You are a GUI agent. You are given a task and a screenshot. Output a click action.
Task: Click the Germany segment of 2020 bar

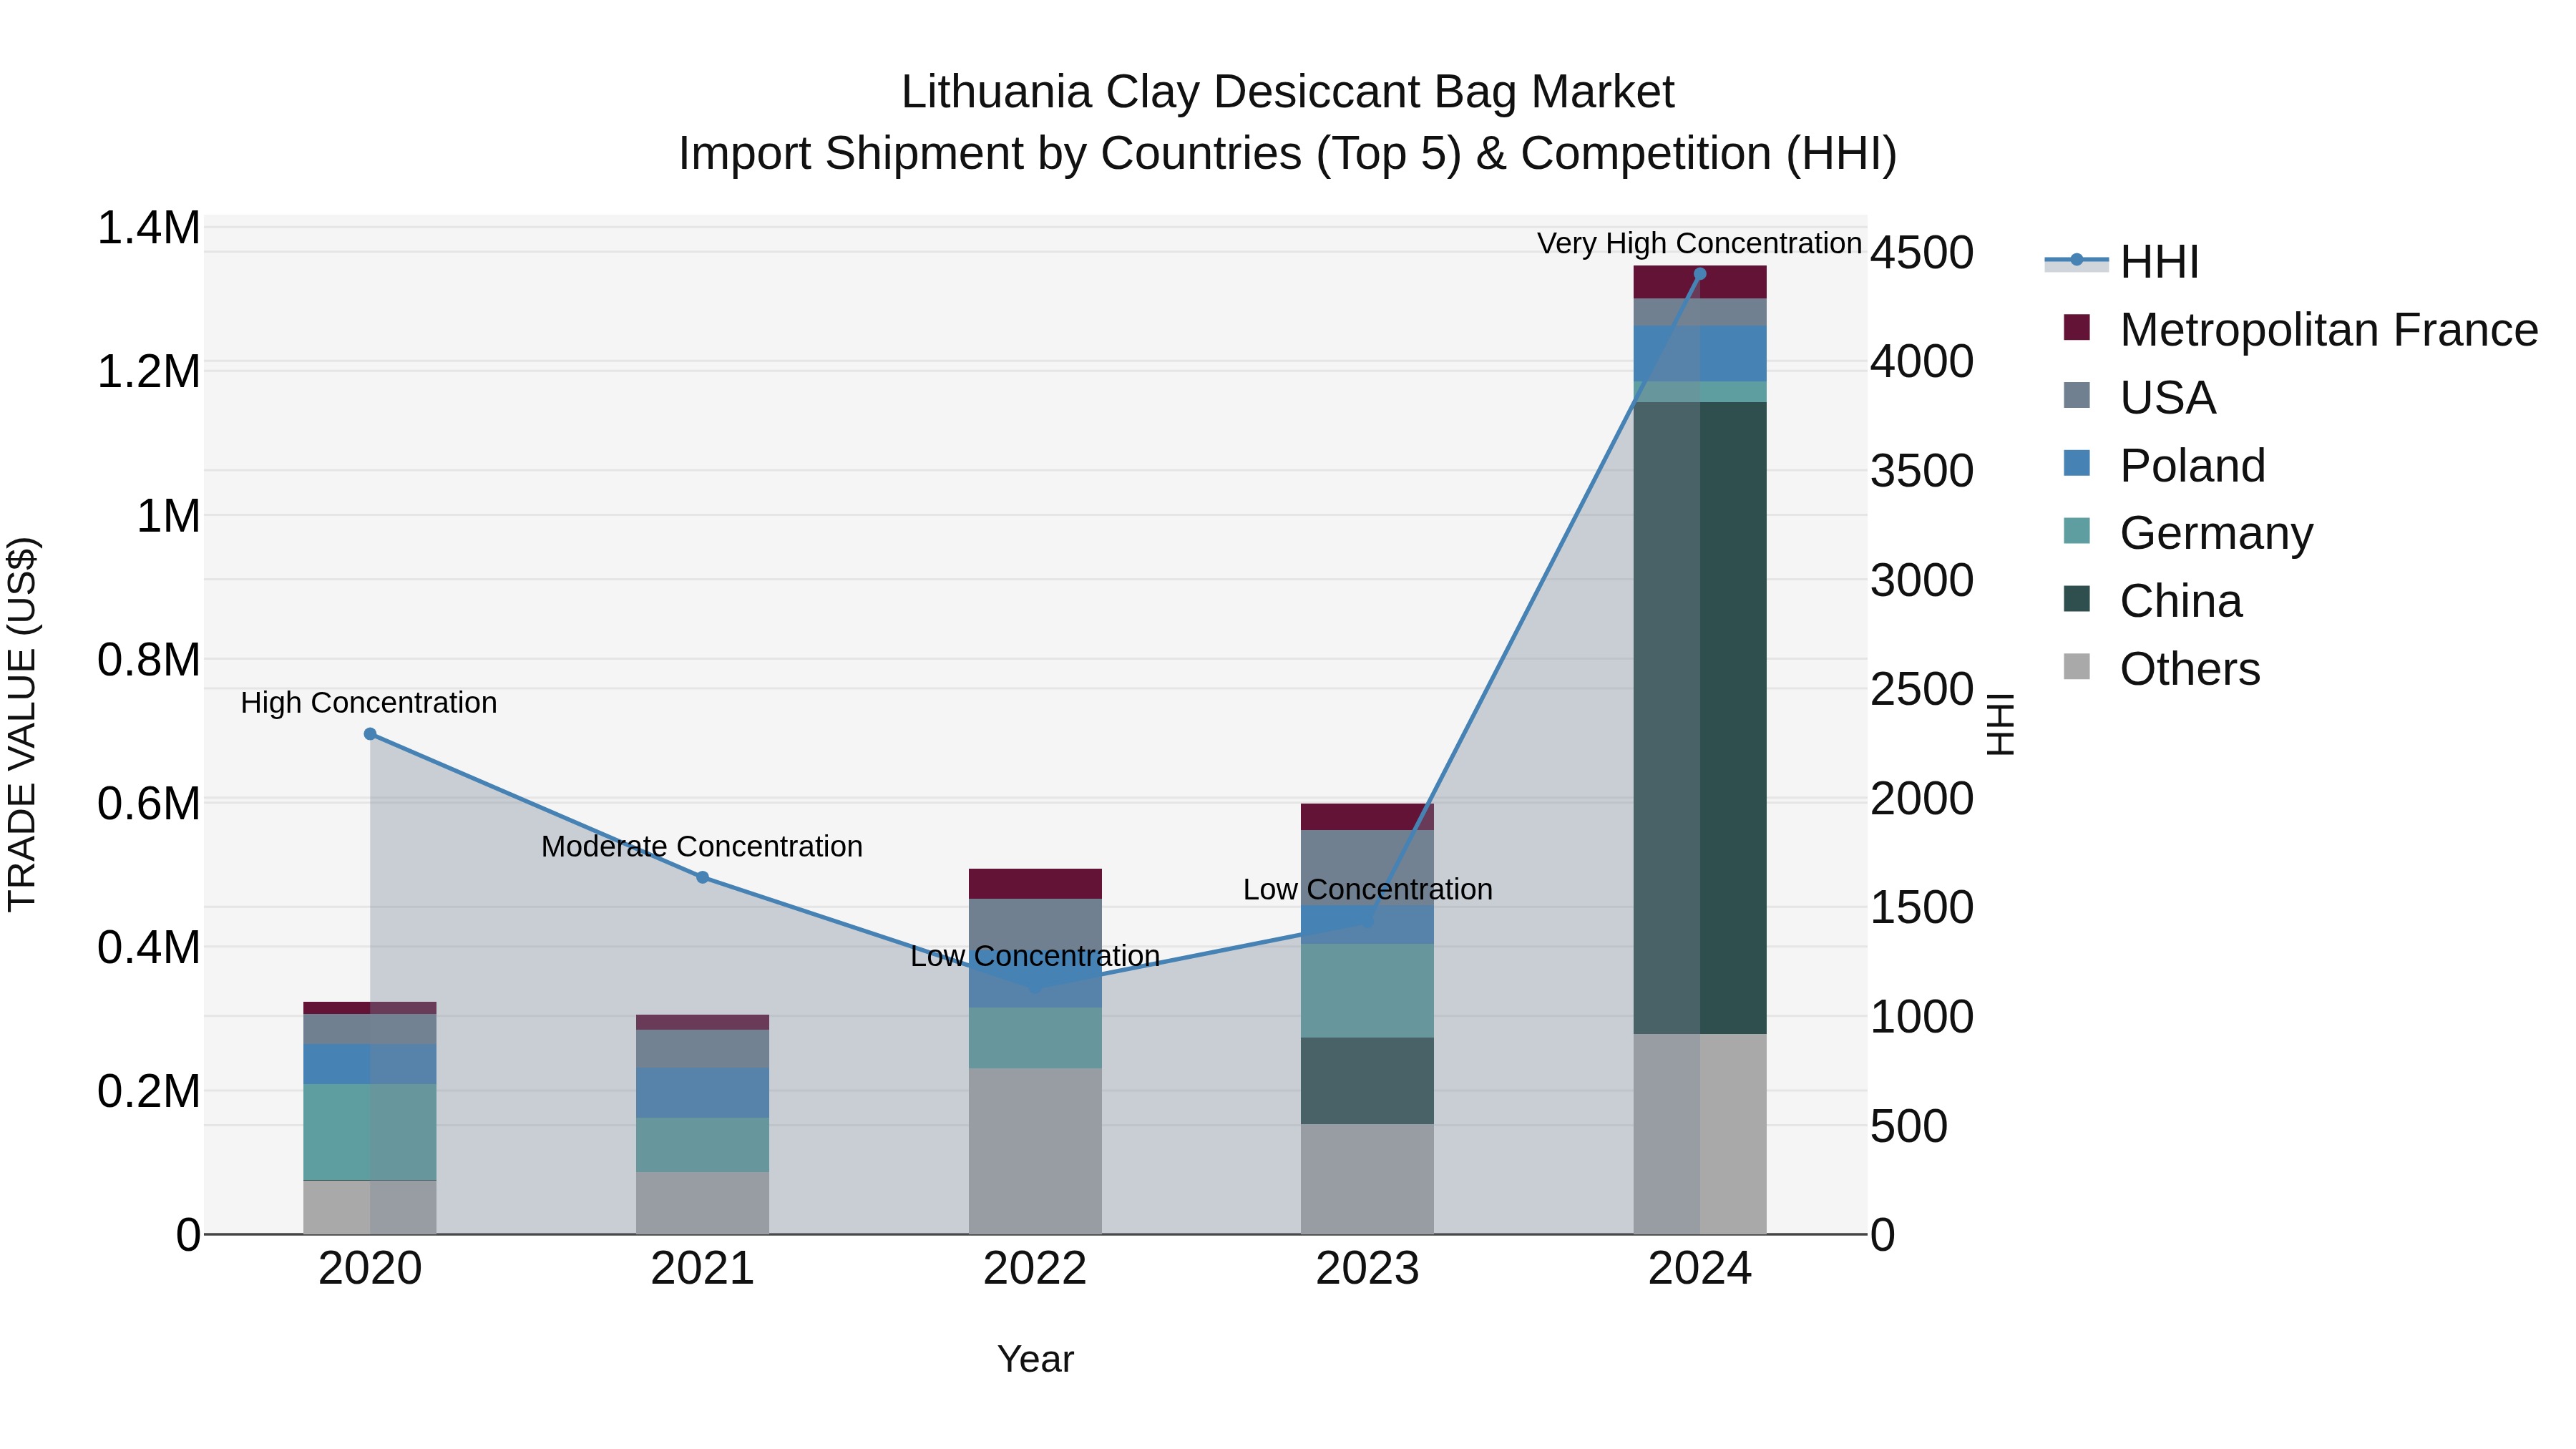[x=370, y=1132]
